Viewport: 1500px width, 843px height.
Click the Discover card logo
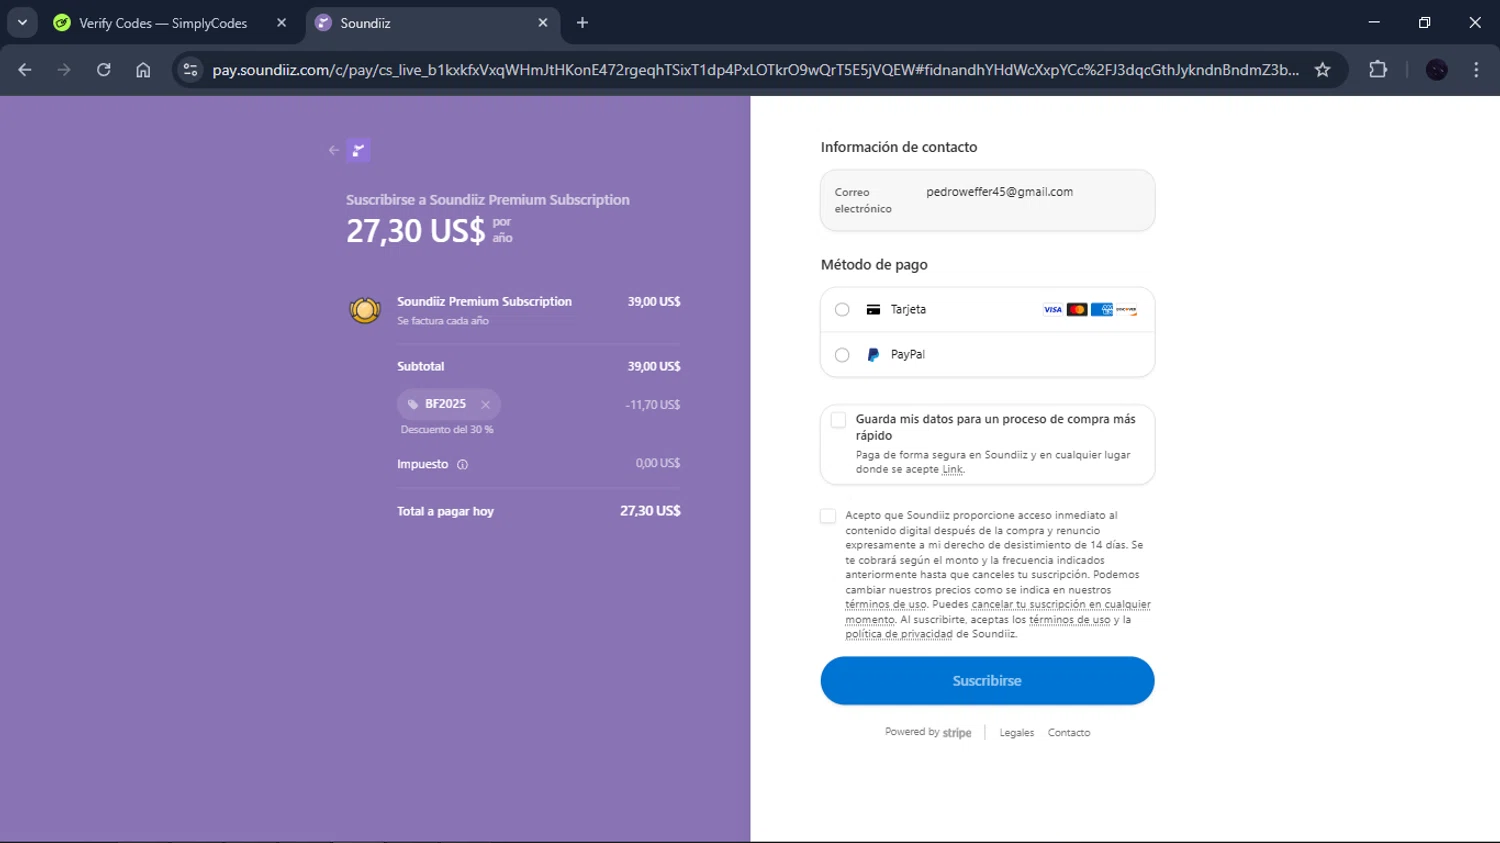click(1126, 310)
